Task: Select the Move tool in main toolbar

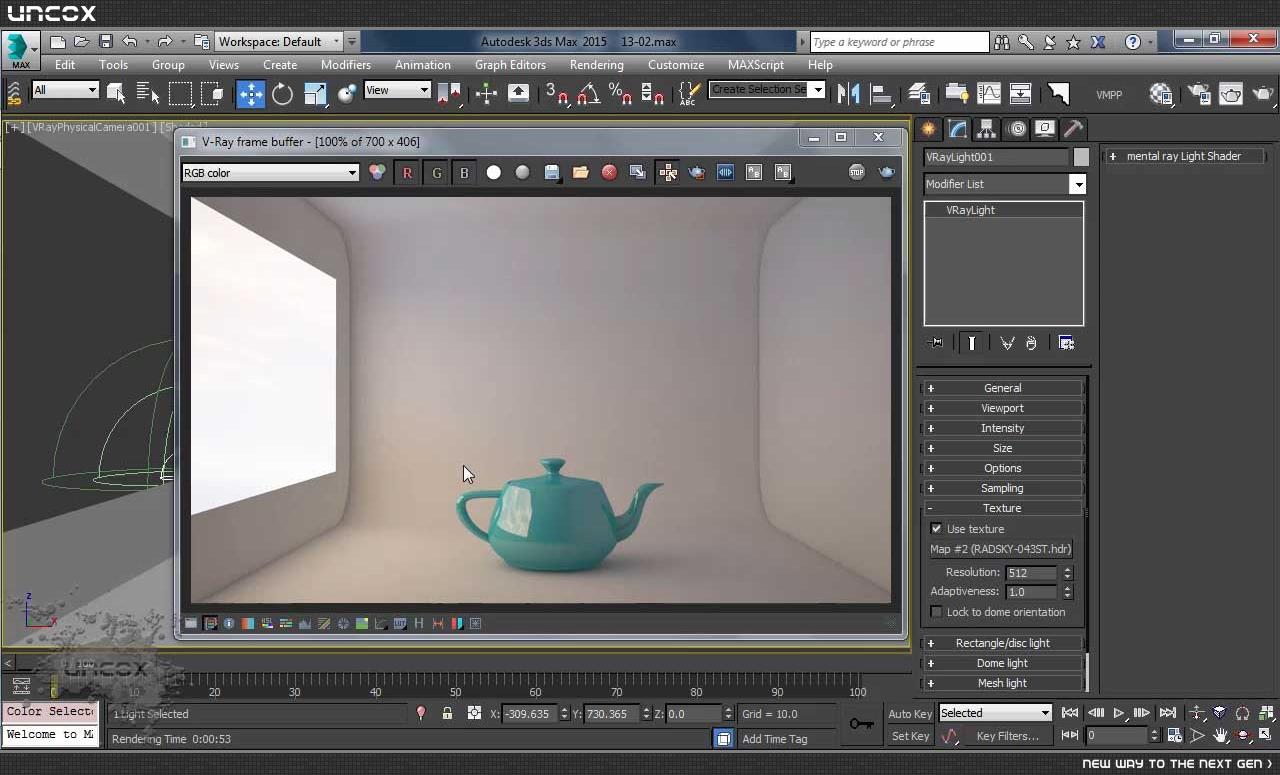Action: point(250,94)
